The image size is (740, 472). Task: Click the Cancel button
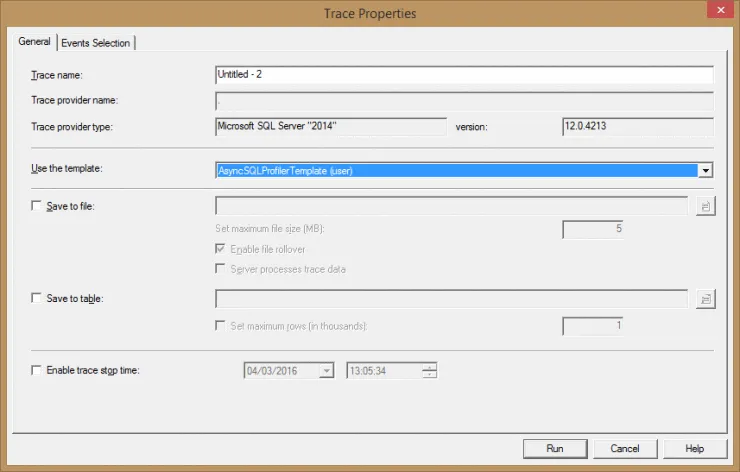coord(625,448)
